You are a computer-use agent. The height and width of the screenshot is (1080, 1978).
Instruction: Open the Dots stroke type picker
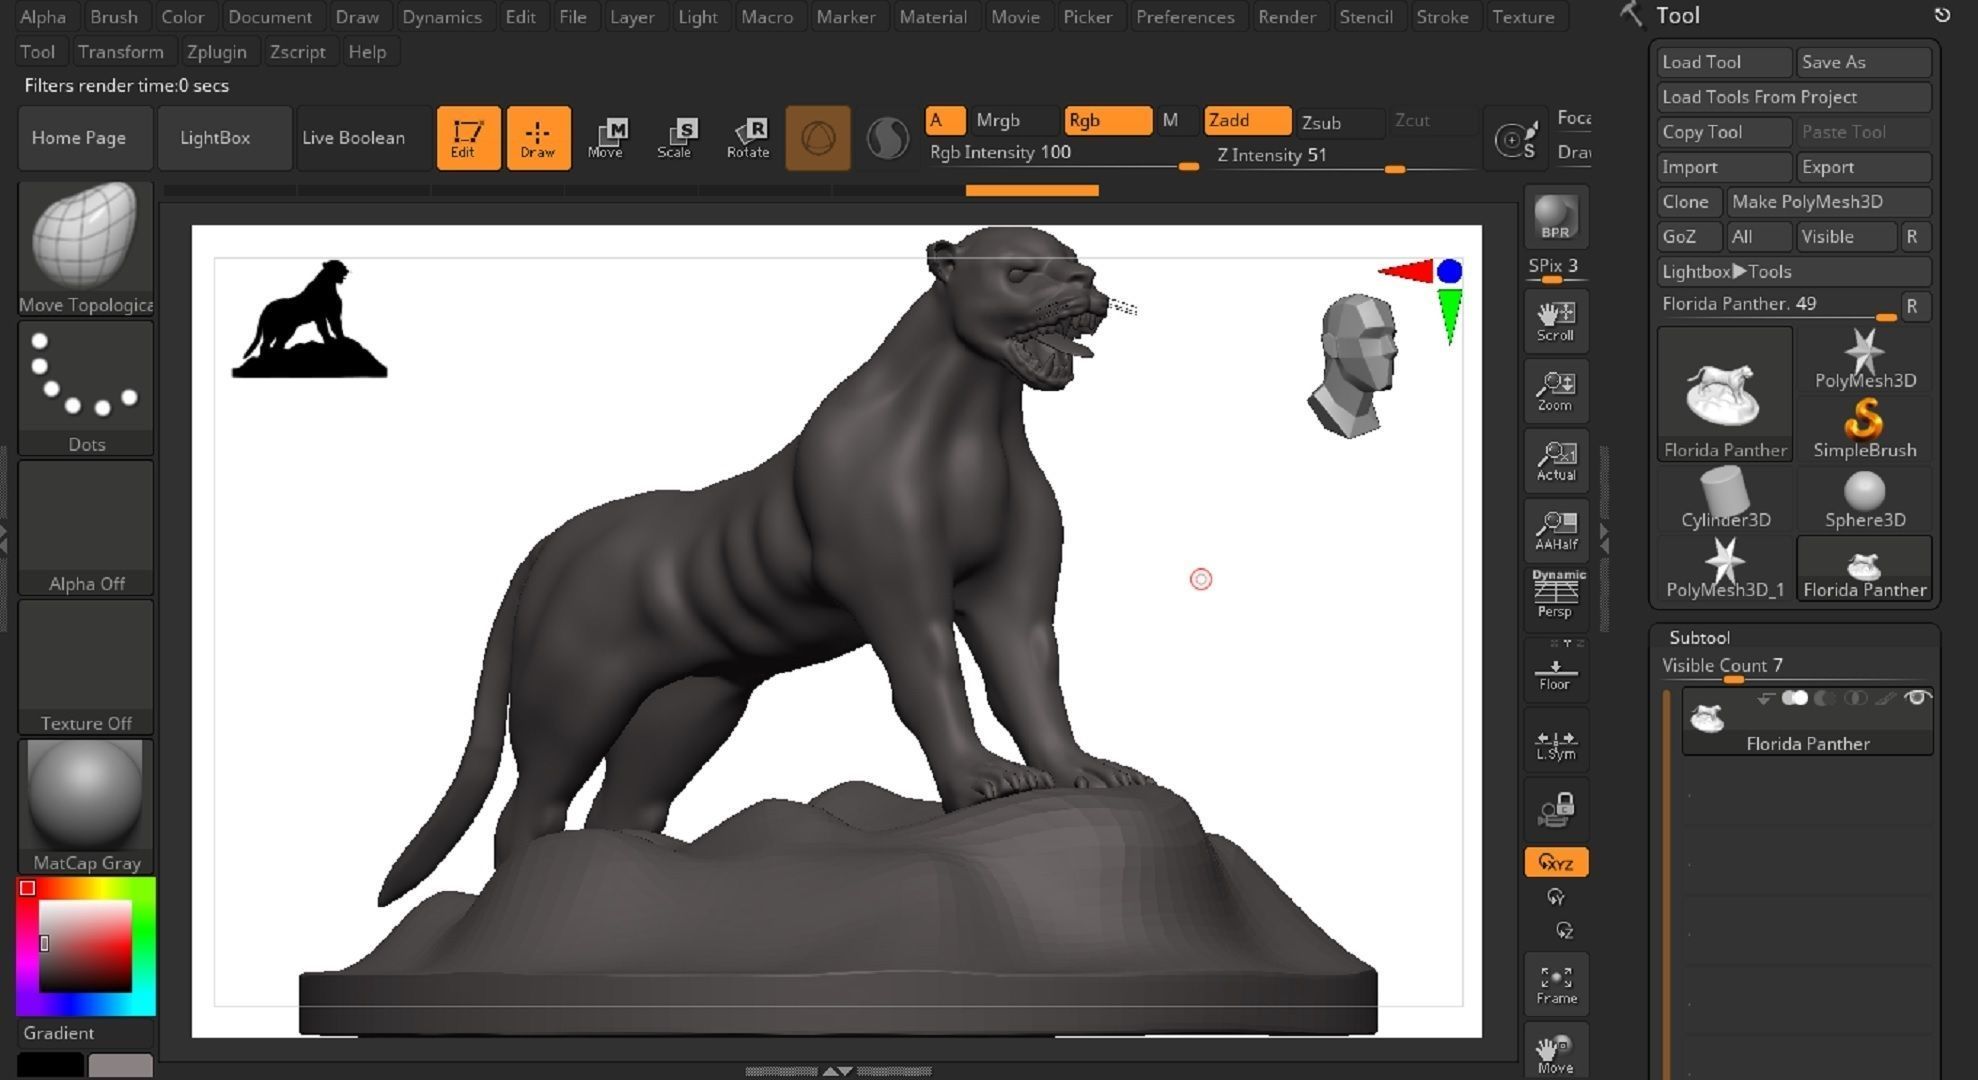86,389
